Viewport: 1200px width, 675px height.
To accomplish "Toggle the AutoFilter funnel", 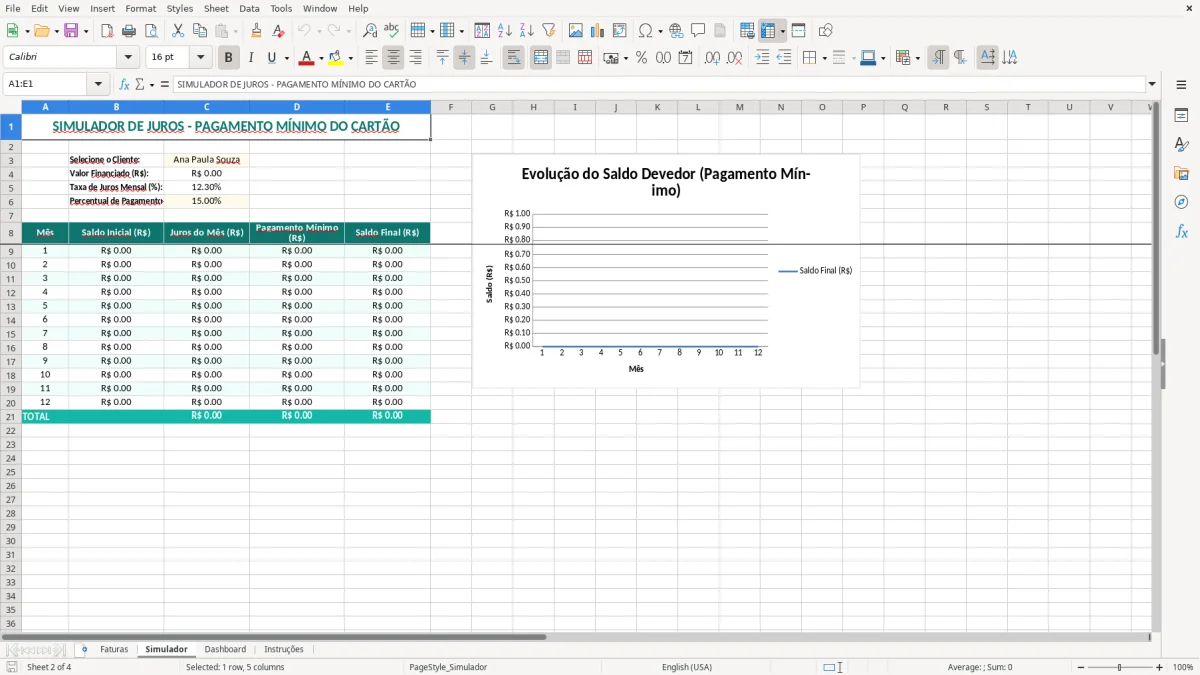I will click(549, 31).
